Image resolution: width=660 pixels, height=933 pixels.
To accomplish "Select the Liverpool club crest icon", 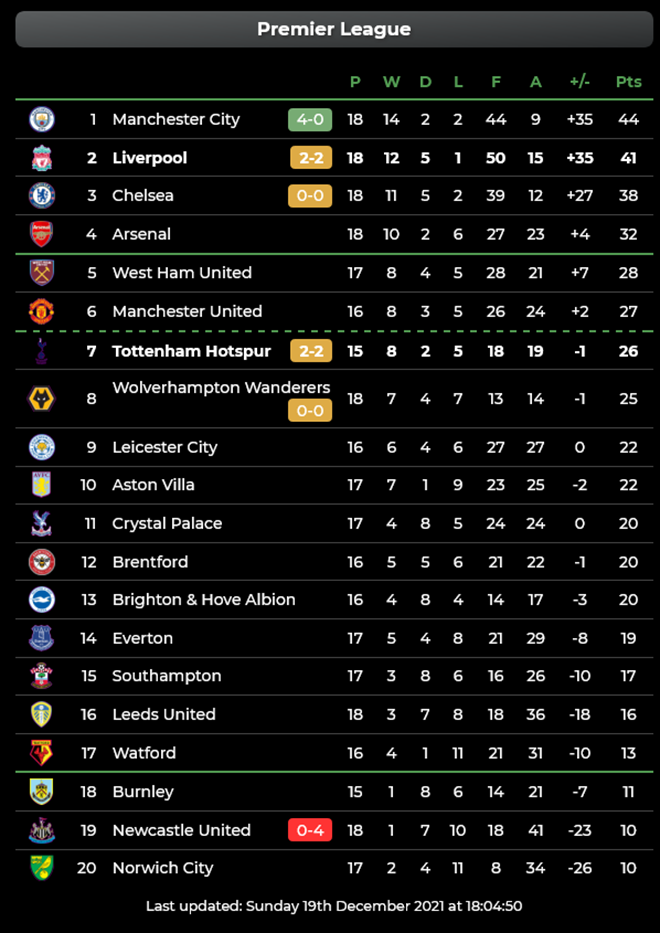I will 41,157.
